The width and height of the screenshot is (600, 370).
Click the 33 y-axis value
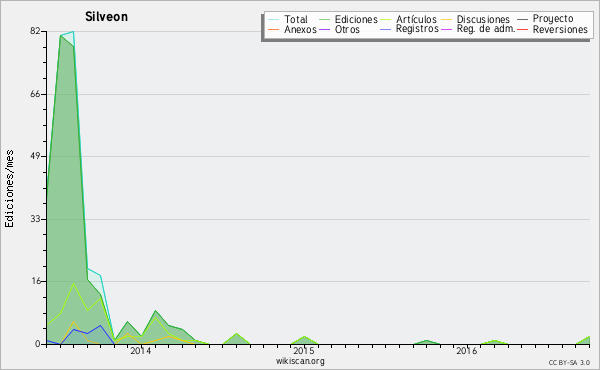(35, 219)
